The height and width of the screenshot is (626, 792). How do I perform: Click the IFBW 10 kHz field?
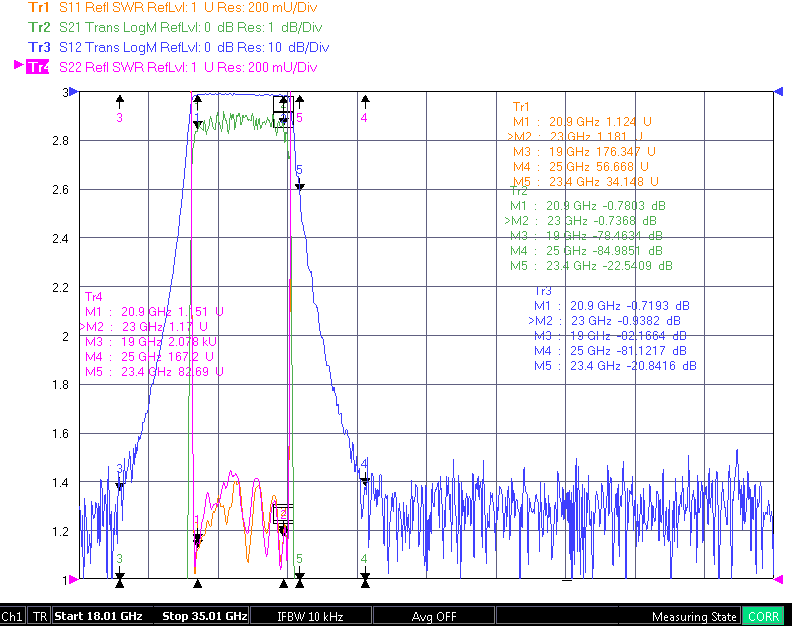click(311, 616)
